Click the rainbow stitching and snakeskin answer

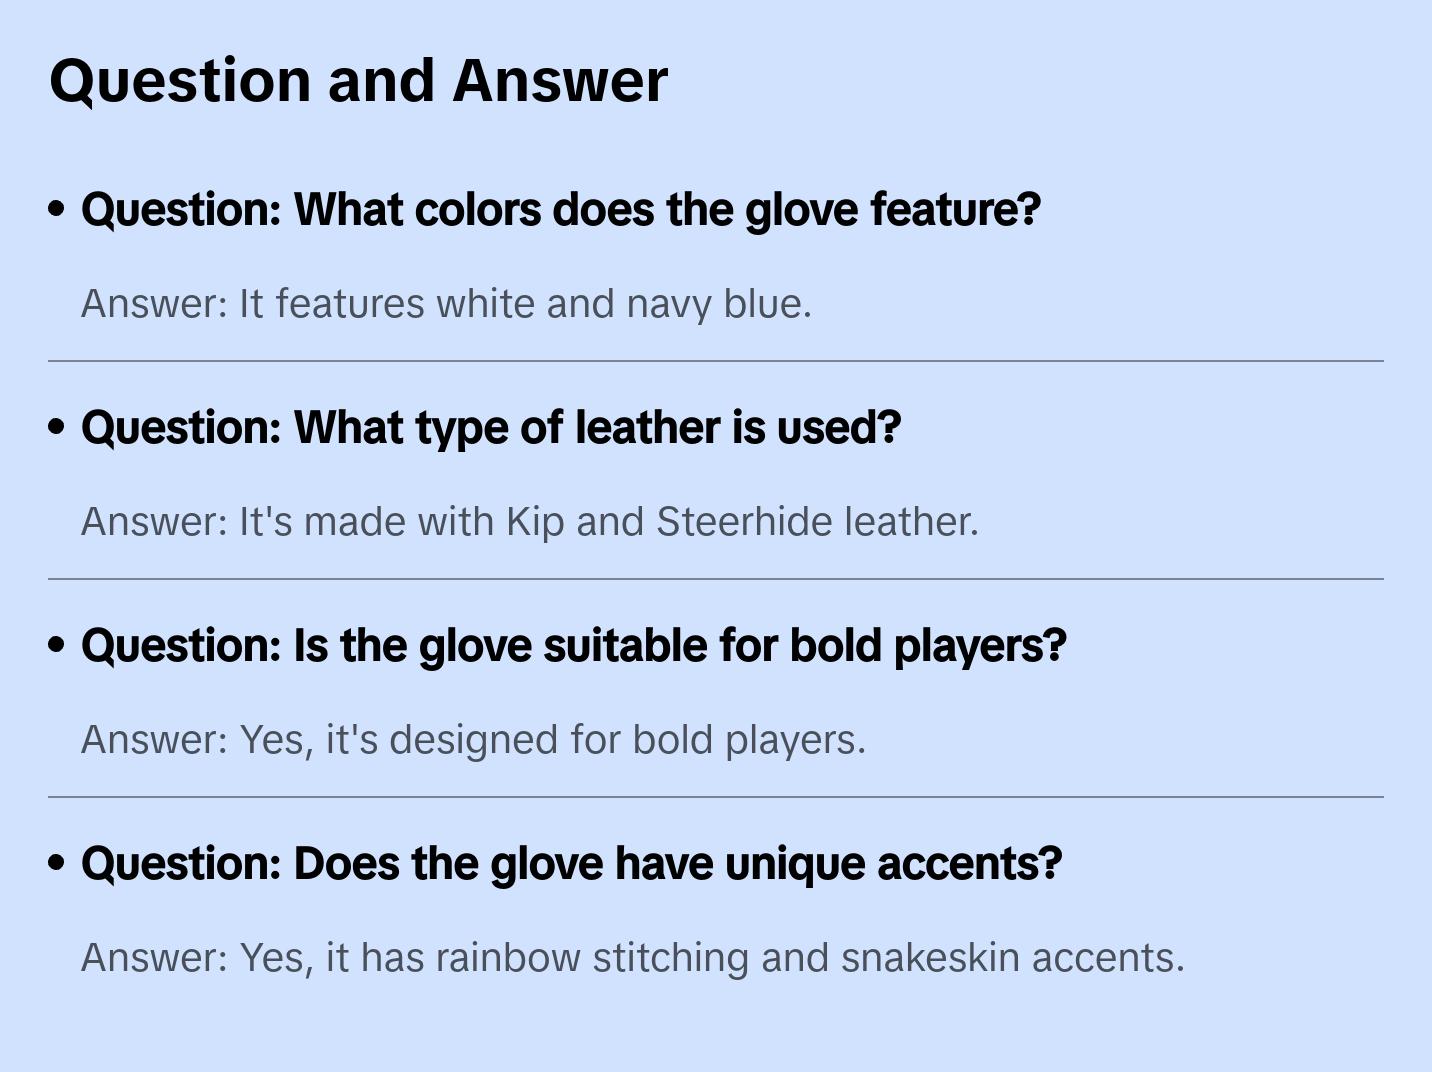[x=632, y=958]
